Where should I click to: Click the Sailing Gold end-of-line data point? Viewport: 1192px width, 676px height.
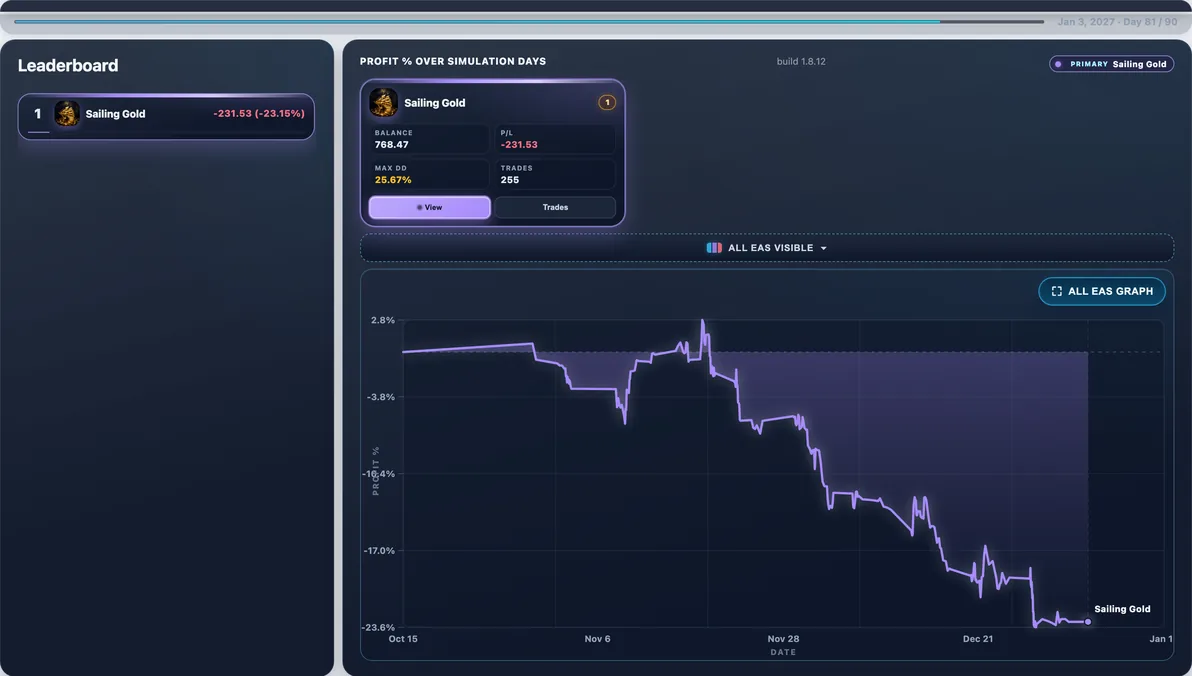[x=1088, y=622]
